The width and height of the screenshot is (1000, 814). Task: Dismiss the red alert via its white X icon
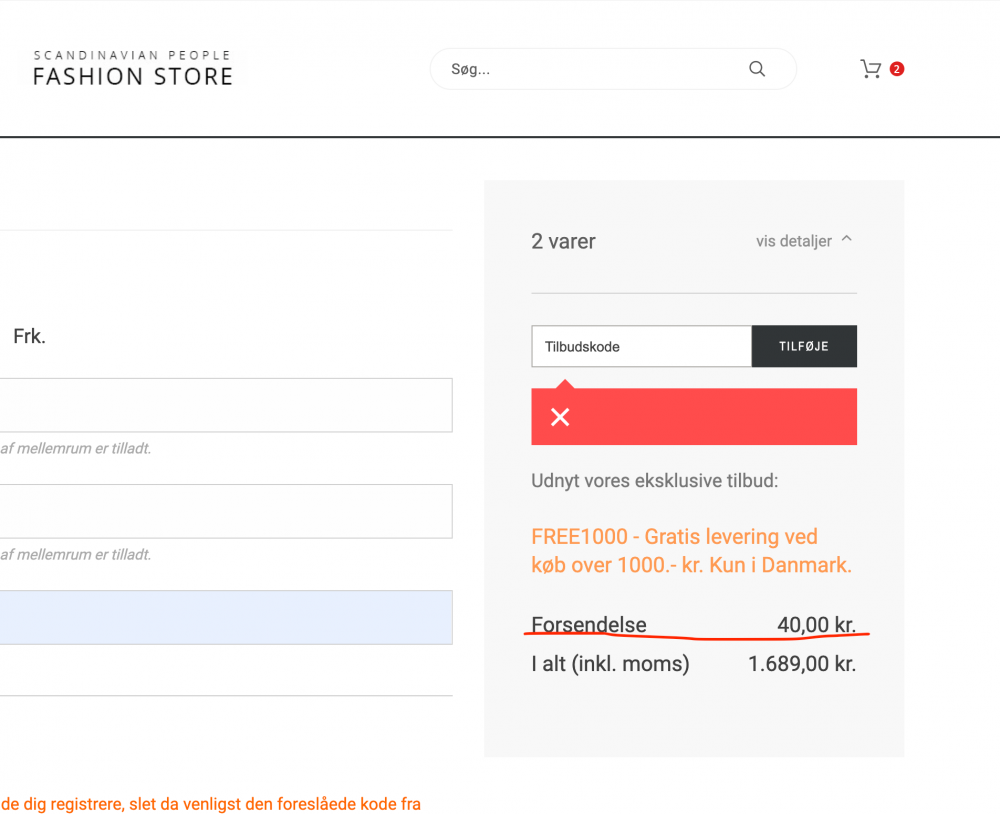point(559,417)
